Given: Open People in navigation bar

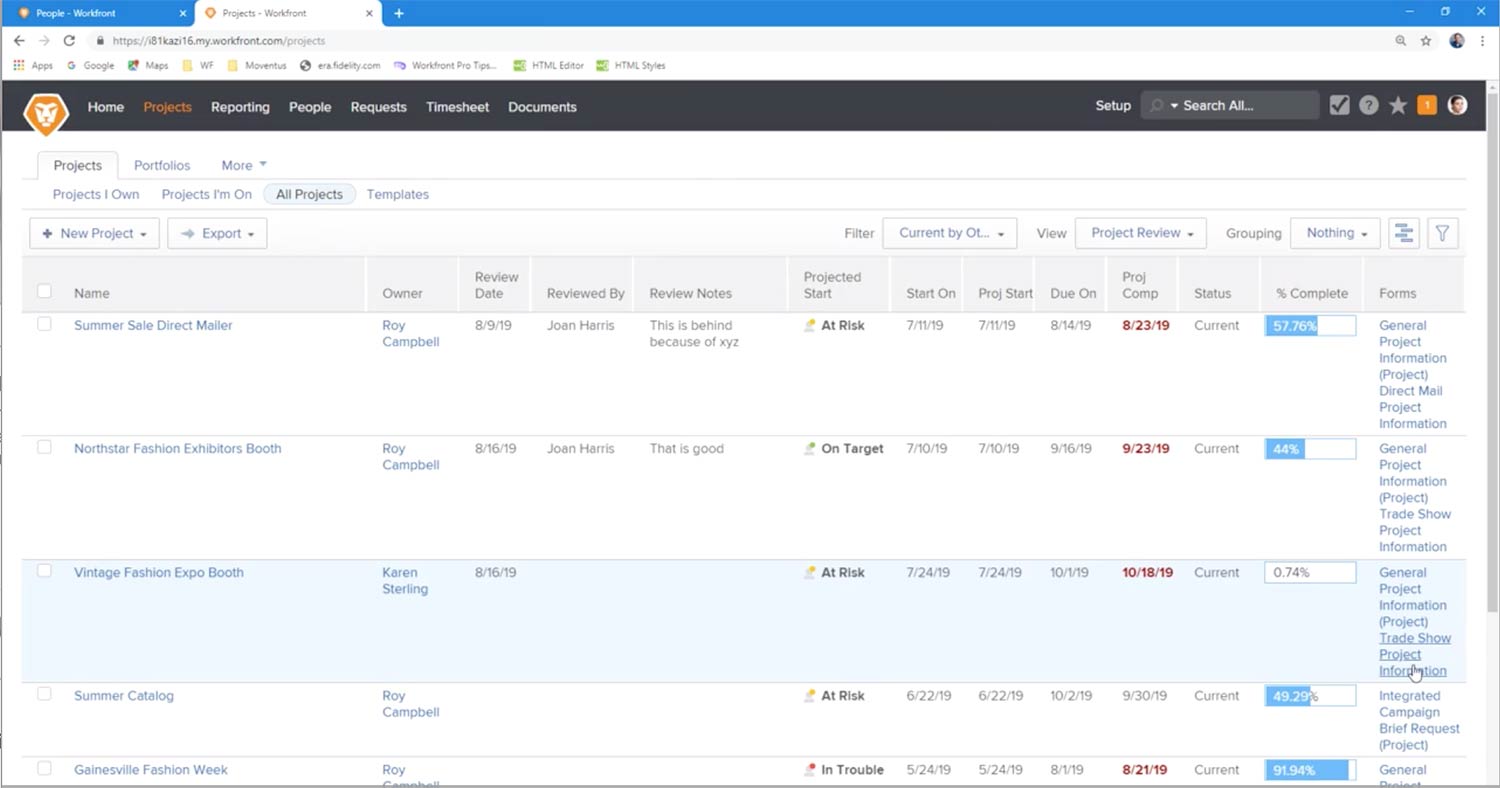Looking at the screenshot, I should pos(310,107).
